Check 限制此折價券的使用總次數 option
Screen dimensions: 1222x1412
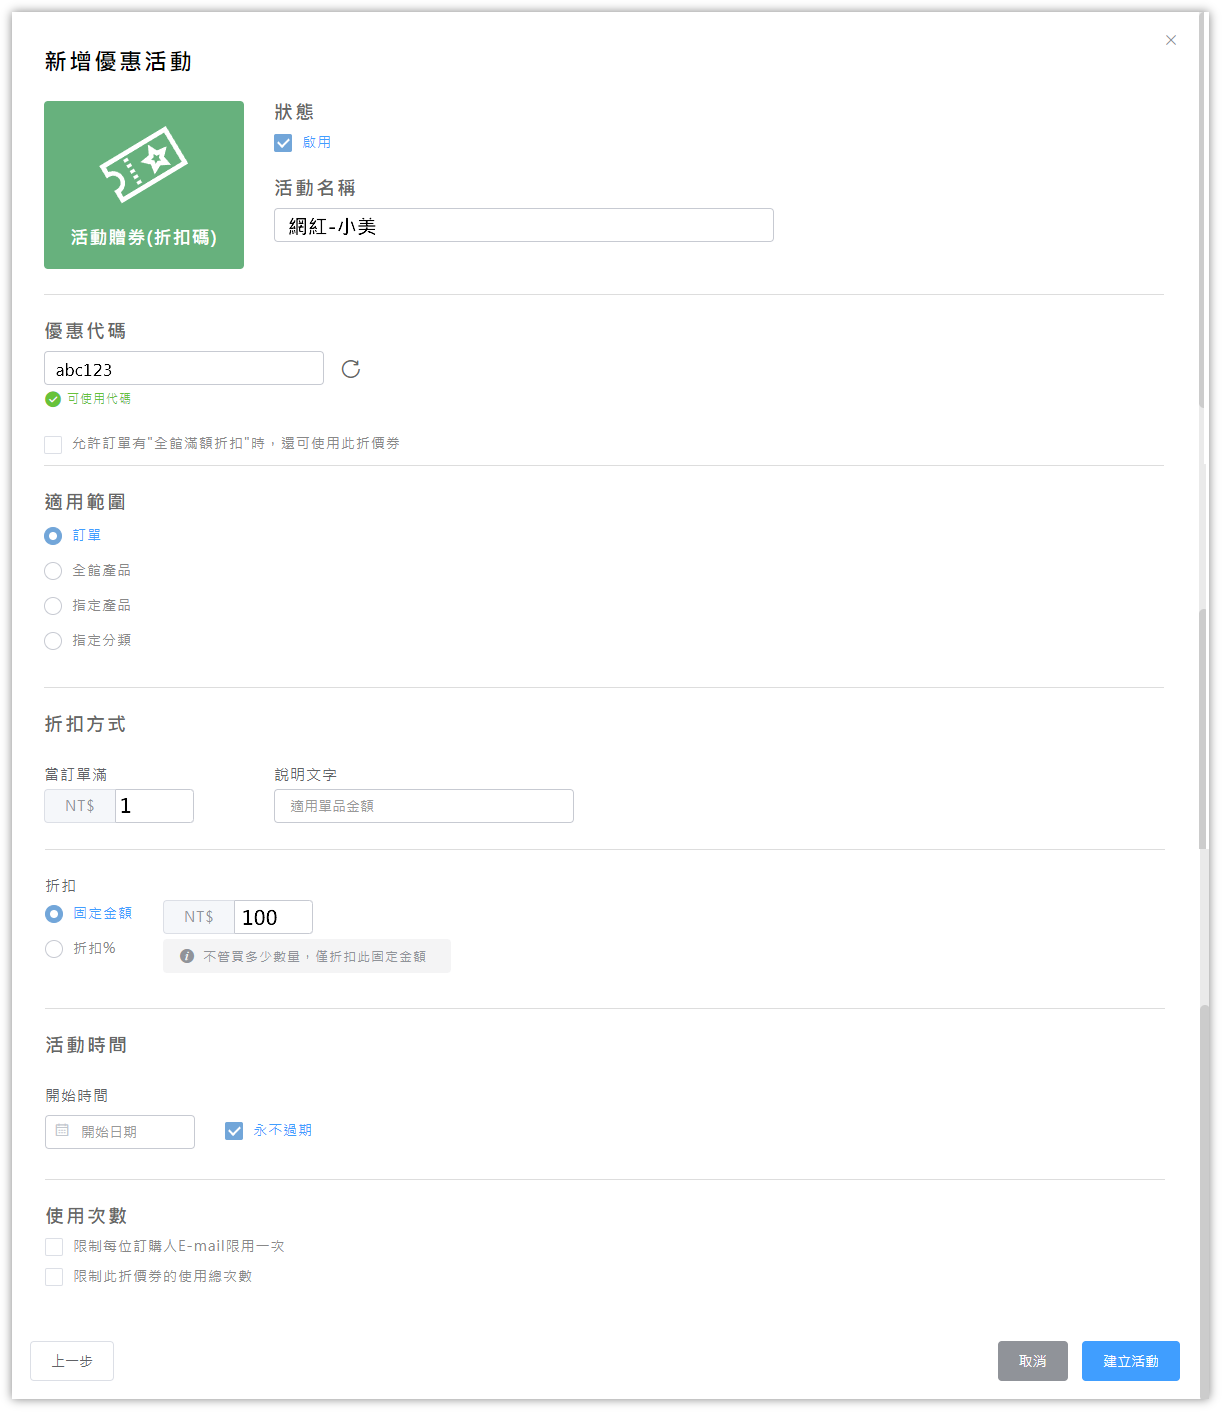(x=54, y=1277)
